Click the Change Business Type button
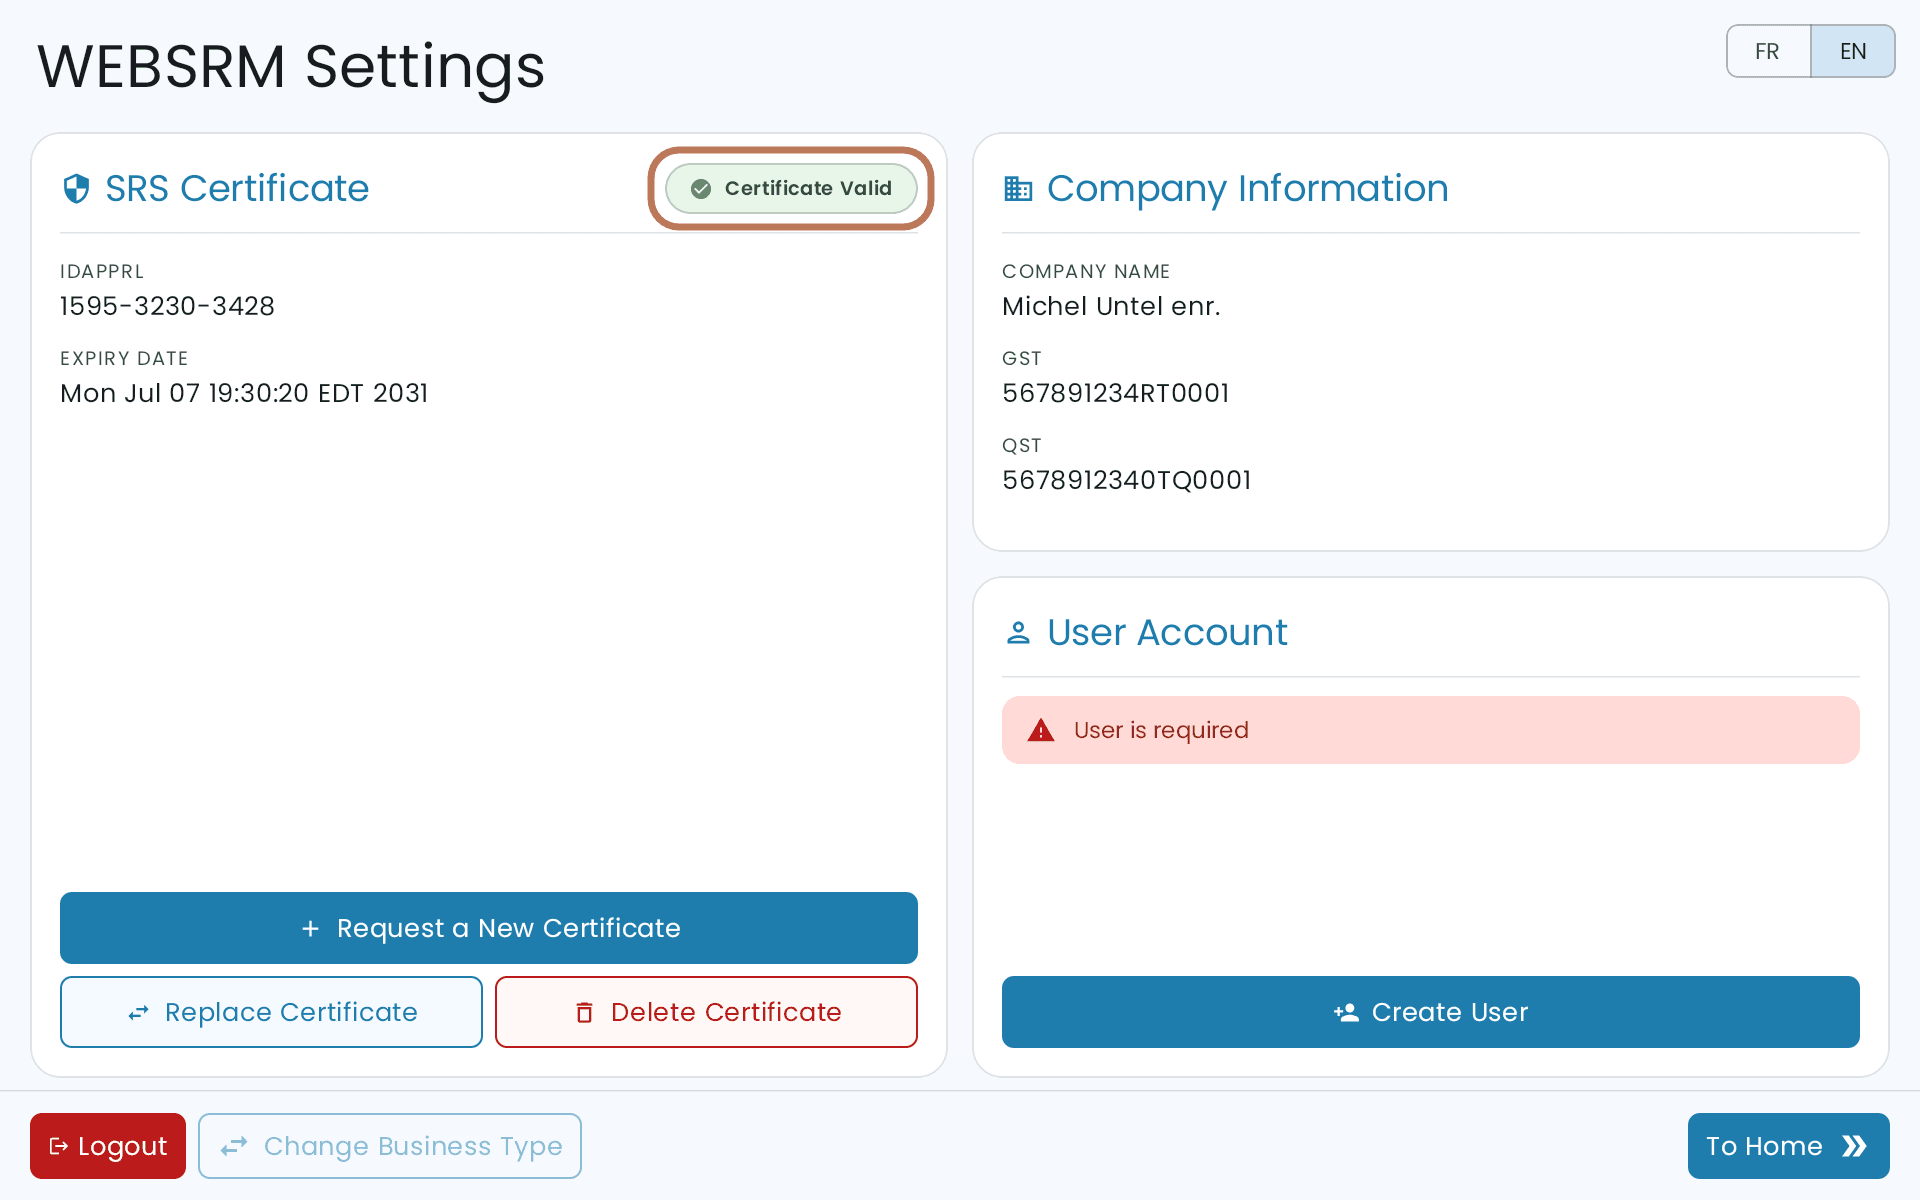Image resolution: width=1920 pixels, height=1200 pixels. click(390, 1146)
